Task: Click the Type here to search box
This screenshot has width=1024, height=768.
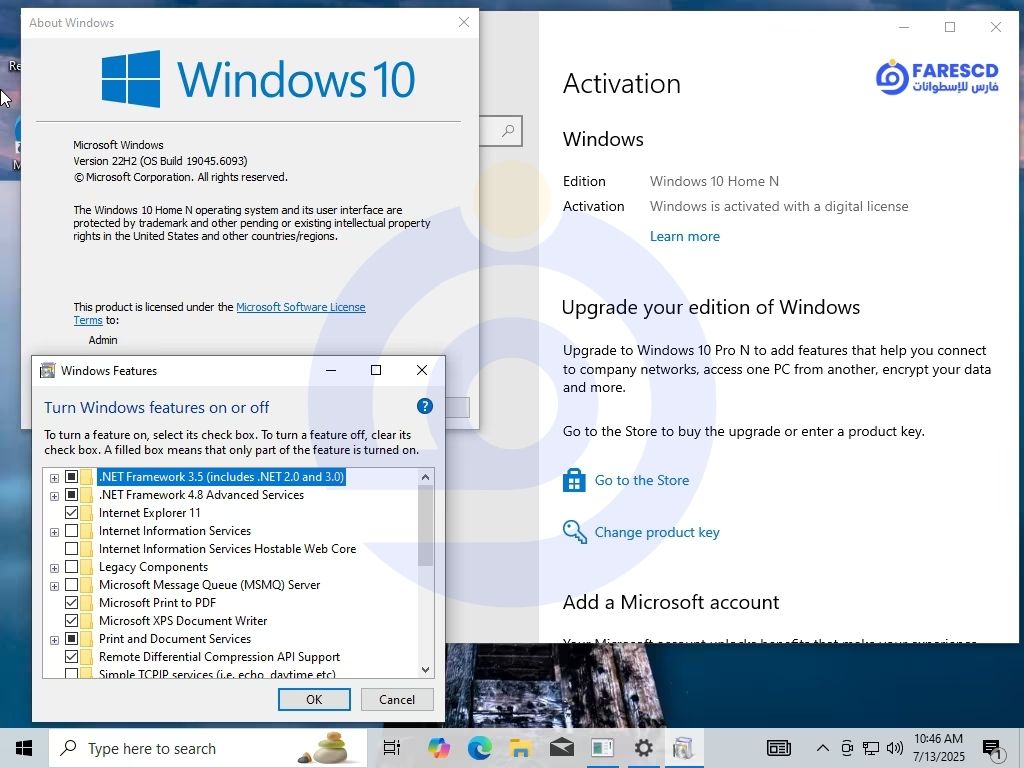Action: tap(208, 748)
